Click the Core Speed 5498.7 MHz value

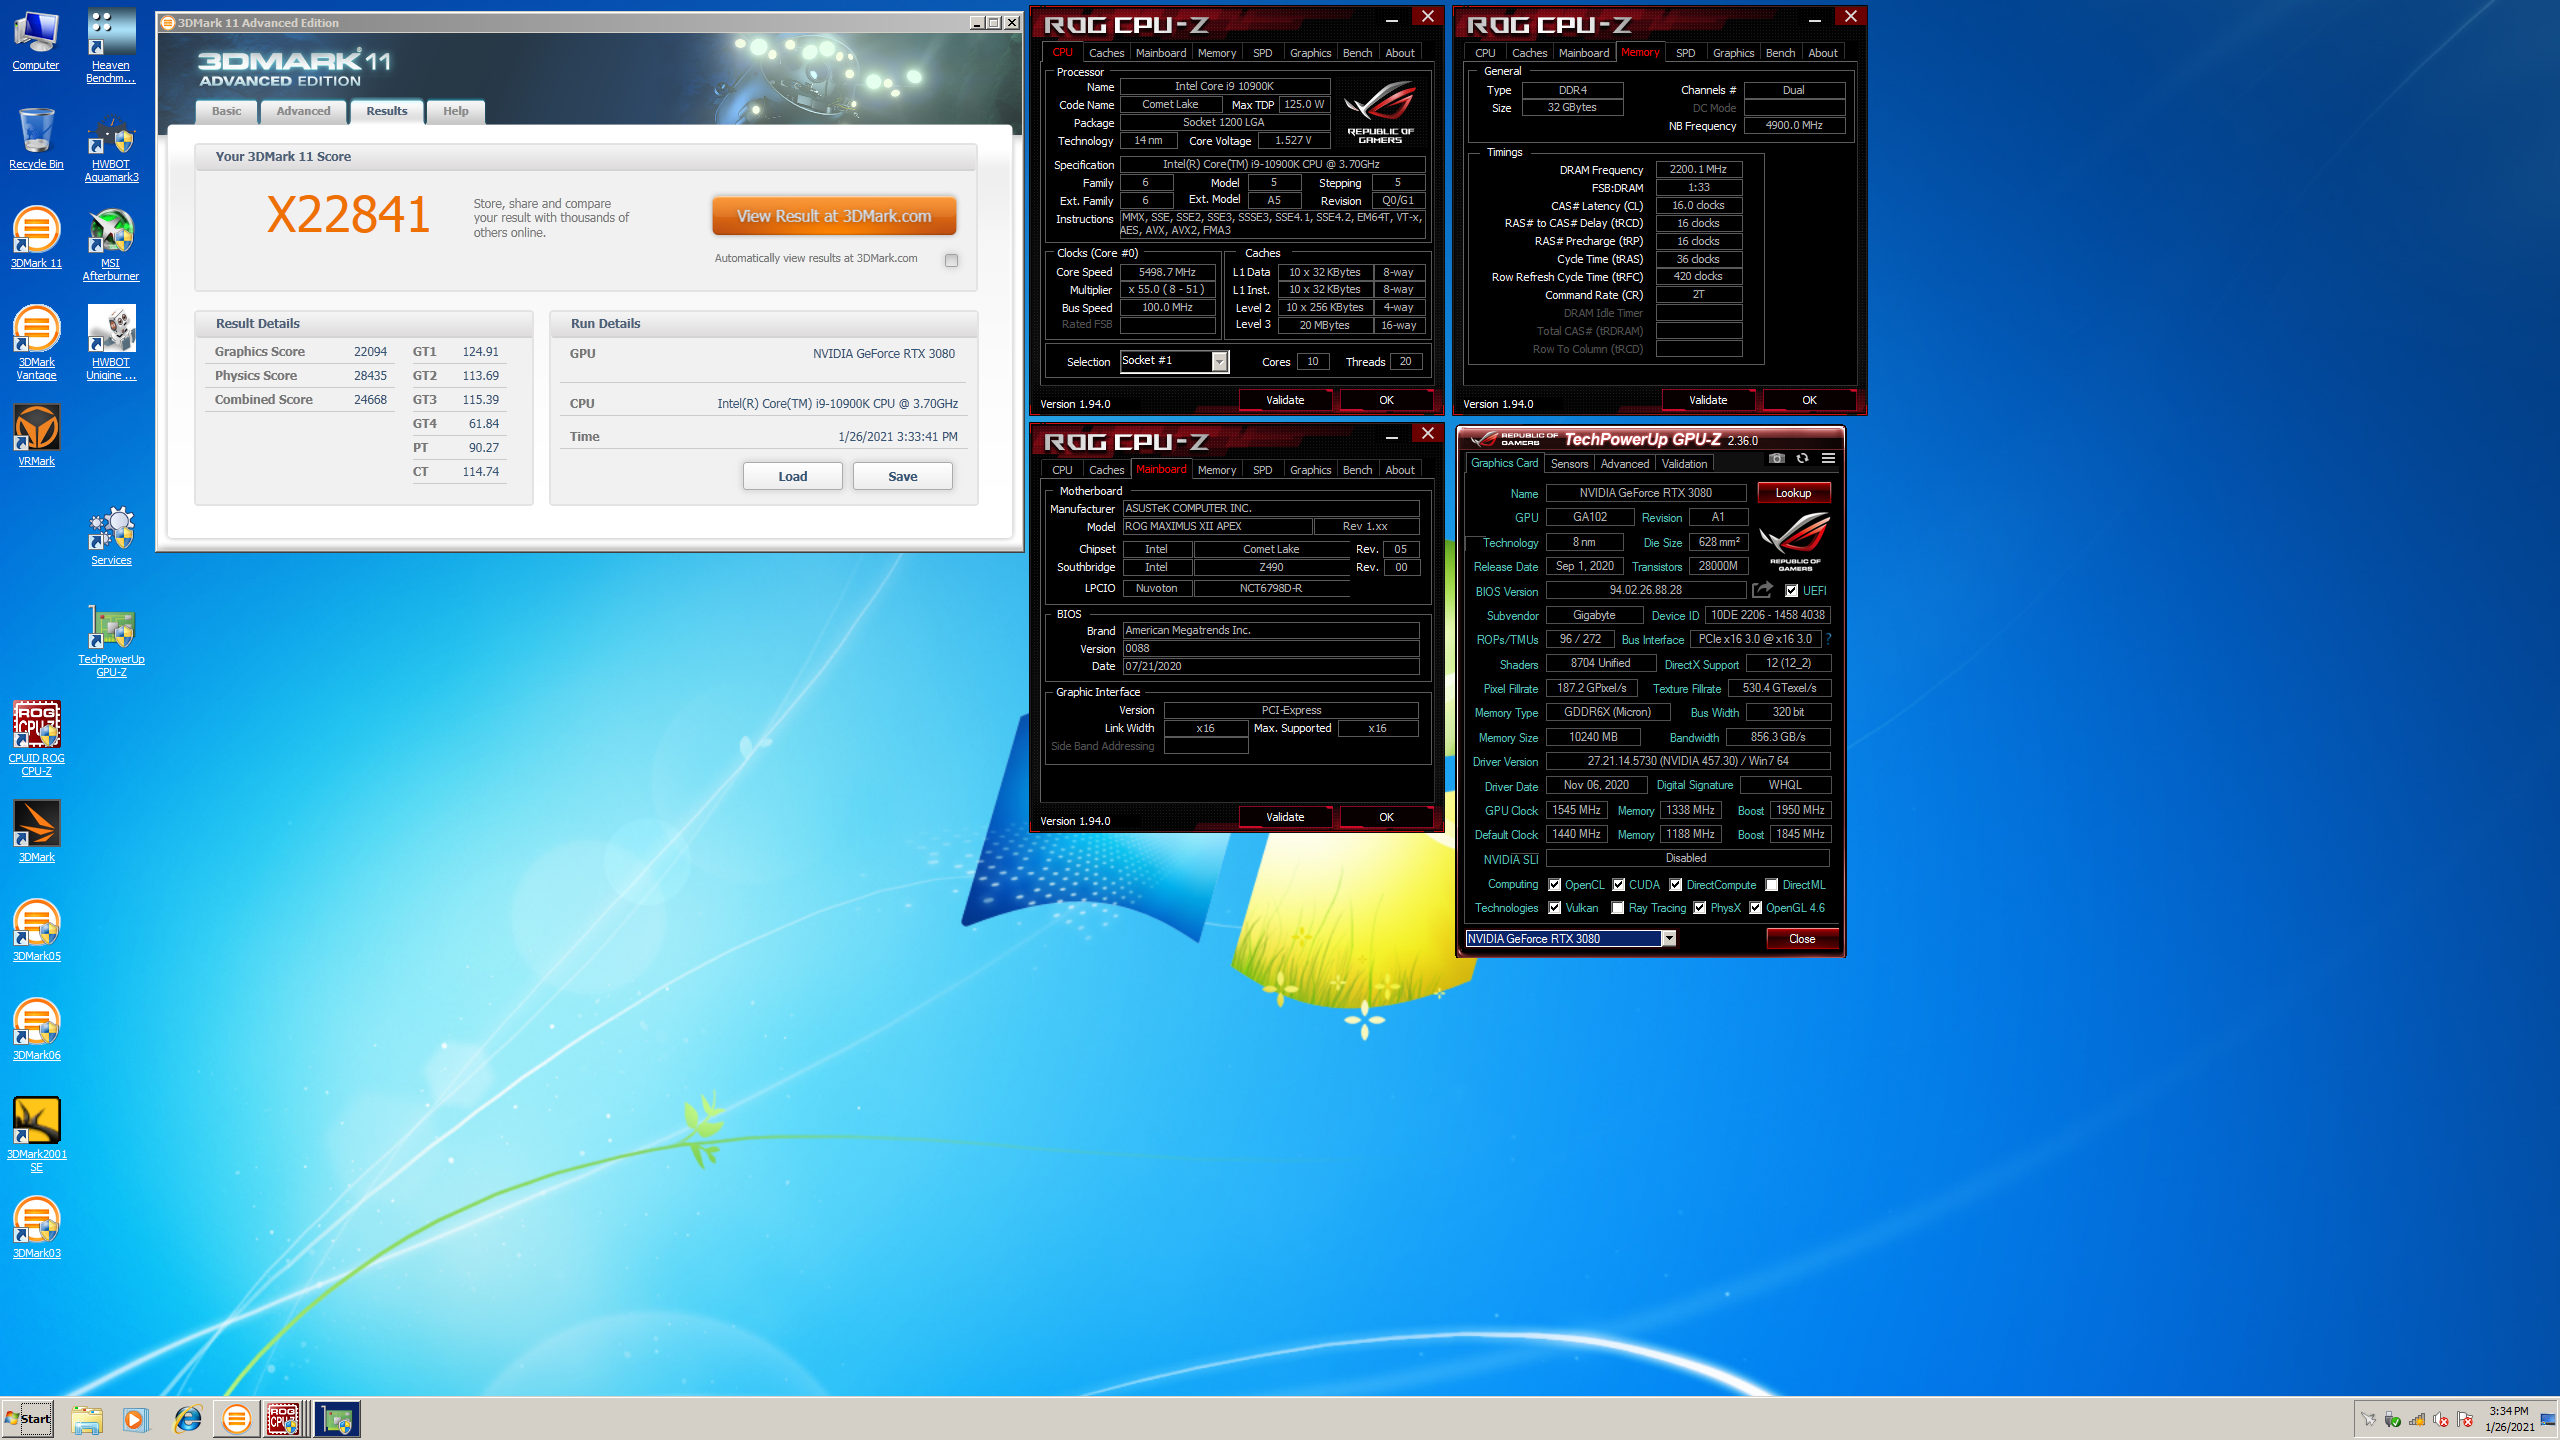click(x=1167, y=272)
